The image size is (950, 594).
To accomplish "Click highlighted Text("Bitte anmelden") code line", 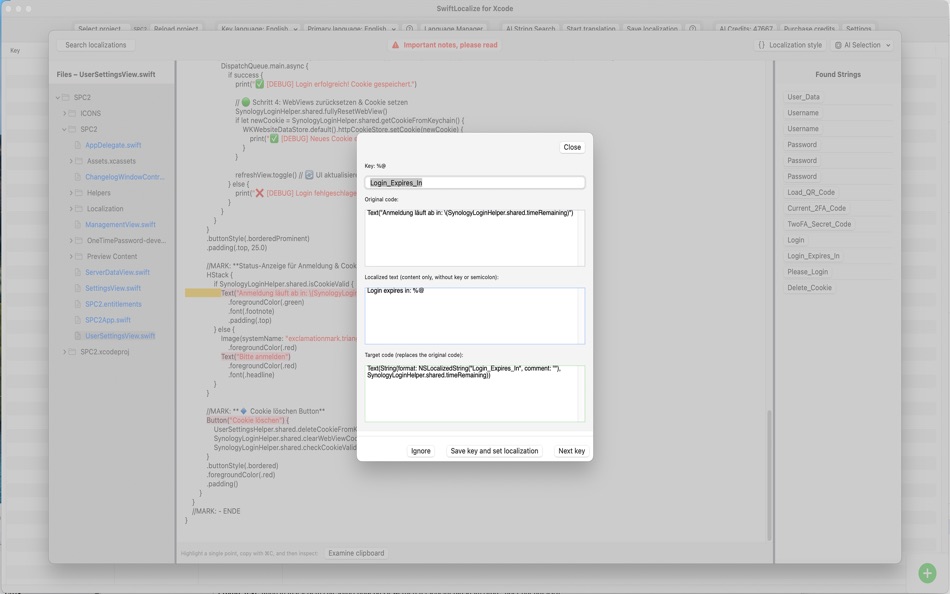I will [256, 357].
